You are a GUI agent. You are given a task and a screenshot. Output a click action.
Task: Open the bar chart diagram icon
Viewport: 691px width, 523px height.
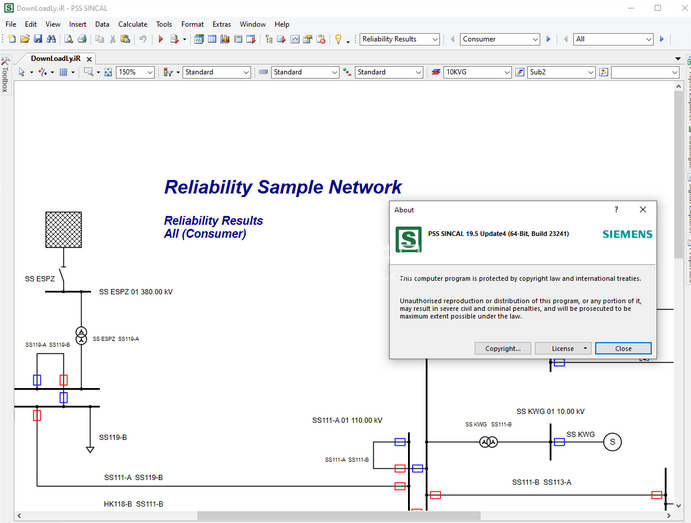[x=225, y=39]
